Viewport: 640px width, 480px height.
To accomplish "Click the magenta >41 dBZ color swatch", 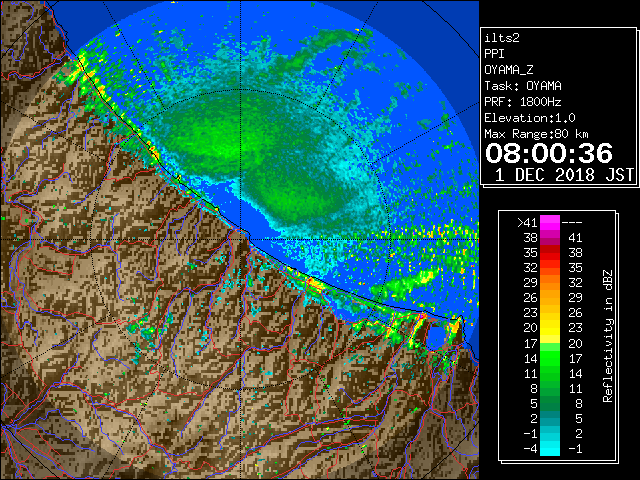I will pos(550,223).
